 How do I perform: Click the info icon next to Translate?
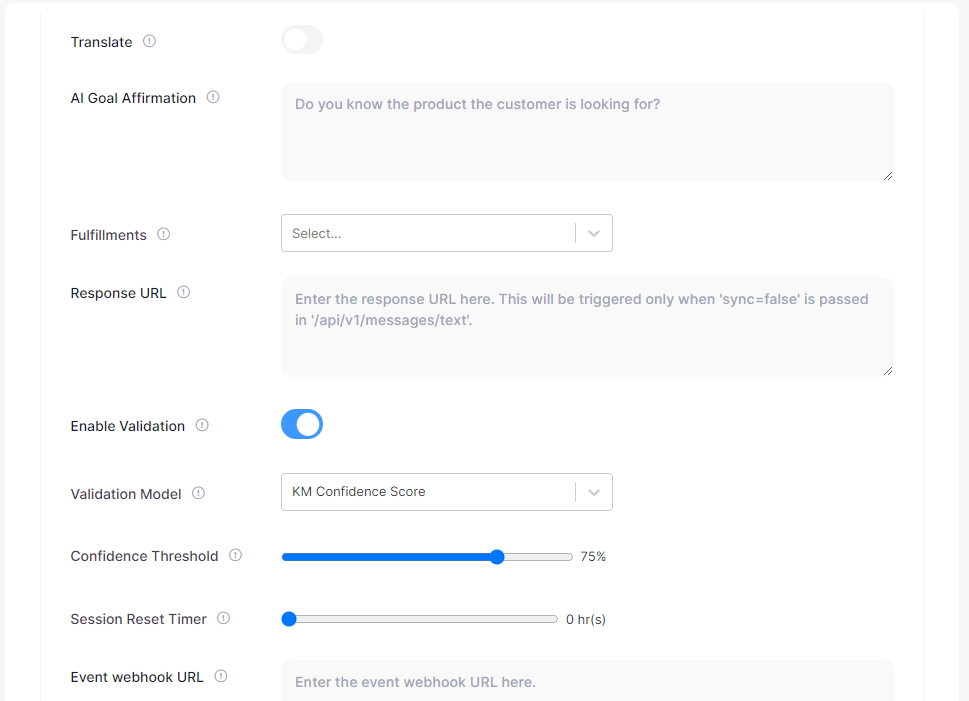point(150,42)
